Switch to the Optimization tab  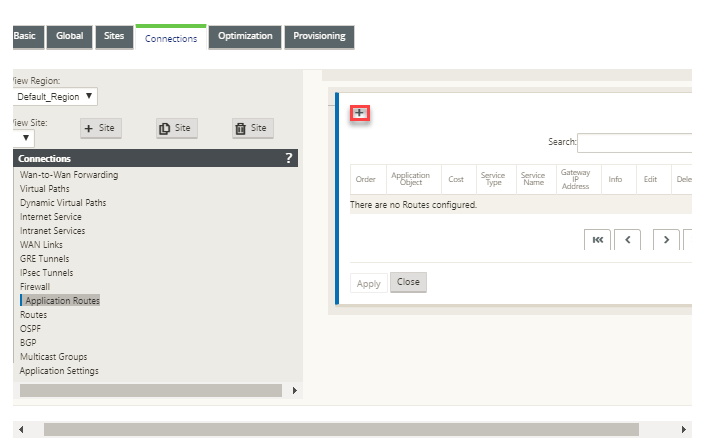[245, 36]
